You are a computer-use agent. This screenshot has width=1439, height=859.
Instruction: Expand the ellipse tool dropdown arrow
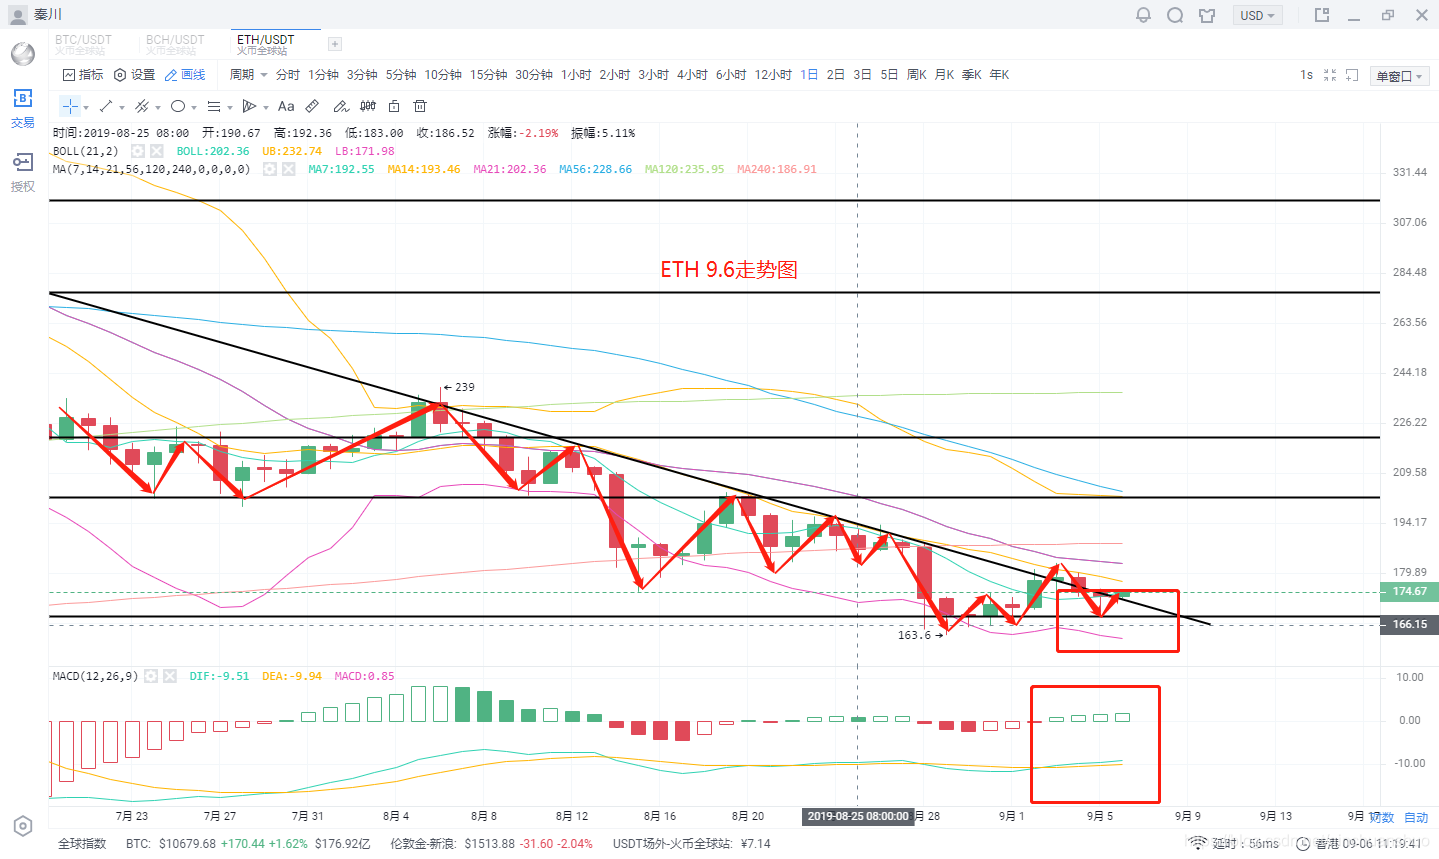click(194, 107)
